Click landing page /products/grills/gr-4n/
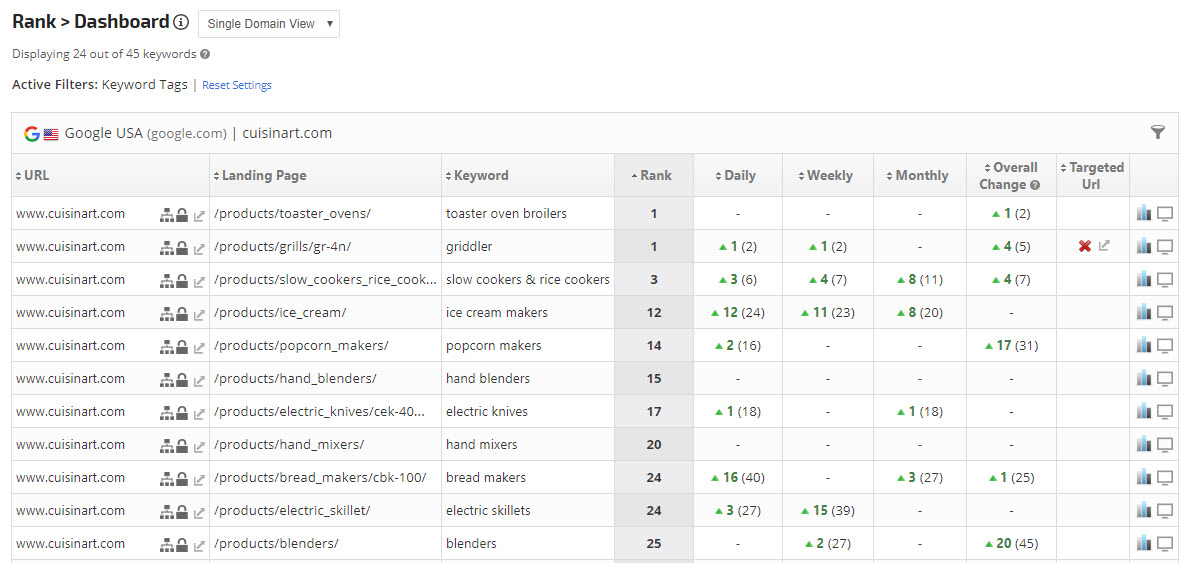The height and width of the screenshot is (563, 1189). pyautogui.click(x=282, y=247)
